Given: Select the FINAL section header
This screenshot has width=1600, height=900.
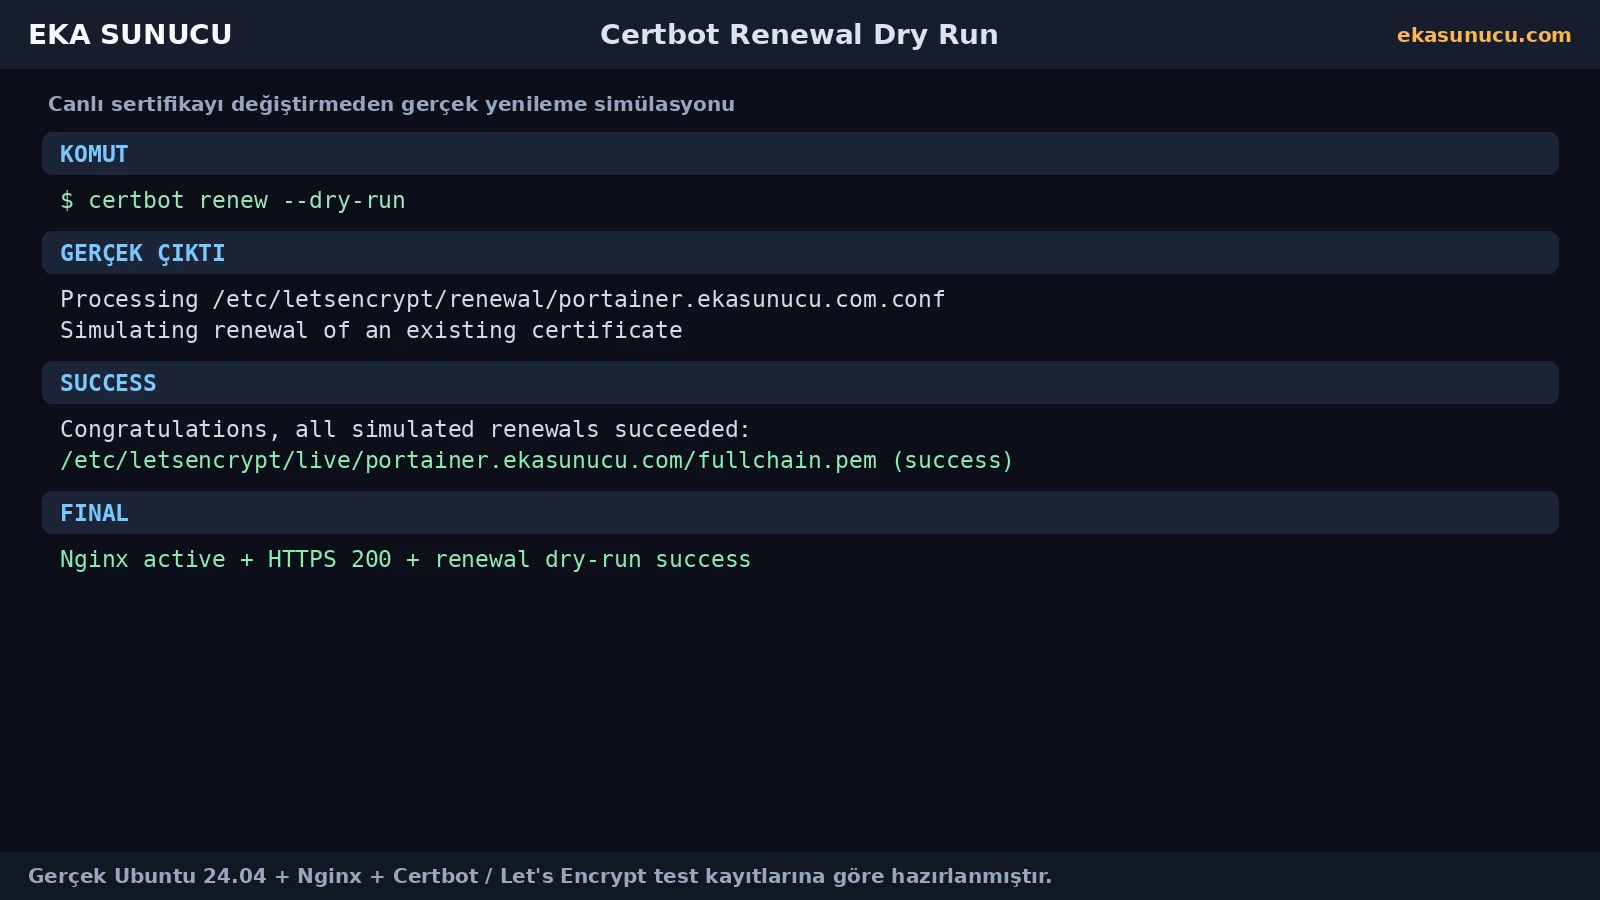Looking at the screenshot, I should pyautogui.click(x=800, y=513).
